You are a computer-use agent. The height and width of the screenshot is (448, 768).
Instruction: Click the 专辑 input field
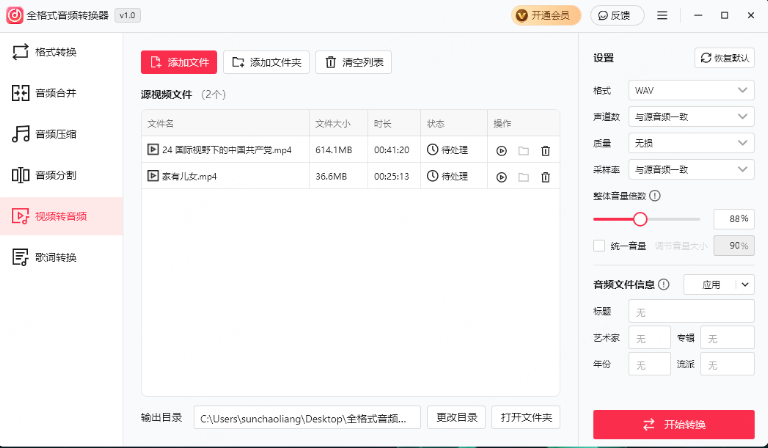[727, 338]
